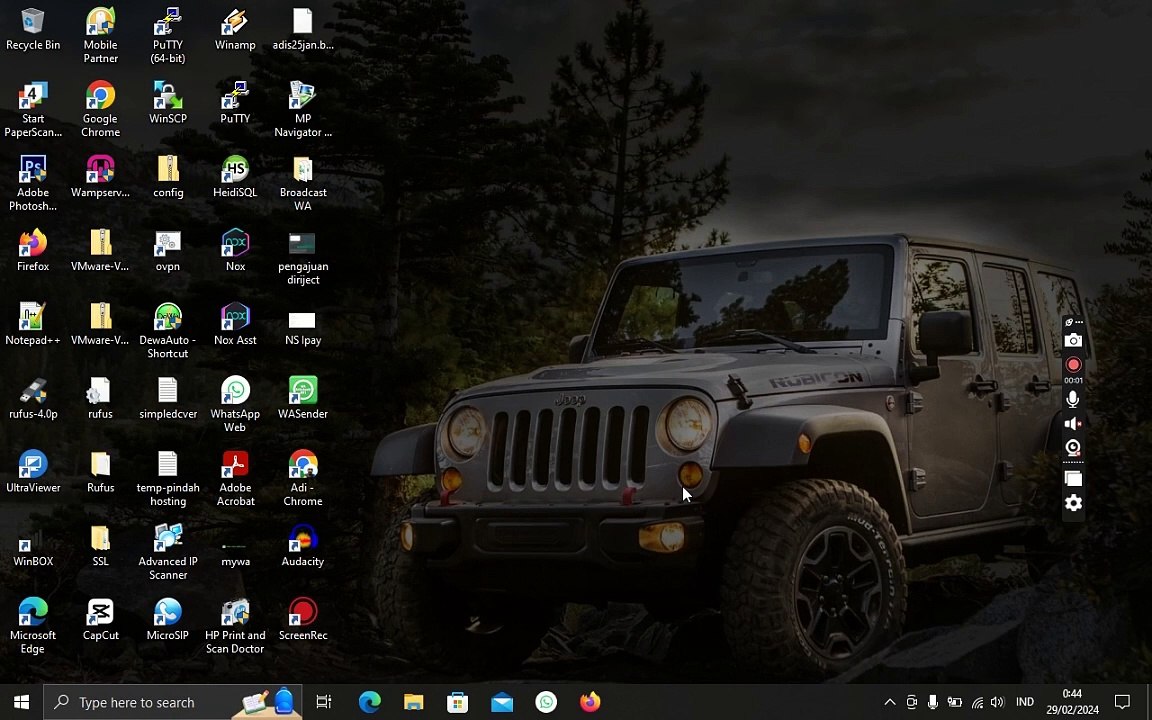
Task: Select the UltraViewer desktop icon
Action: coord(33,472)
